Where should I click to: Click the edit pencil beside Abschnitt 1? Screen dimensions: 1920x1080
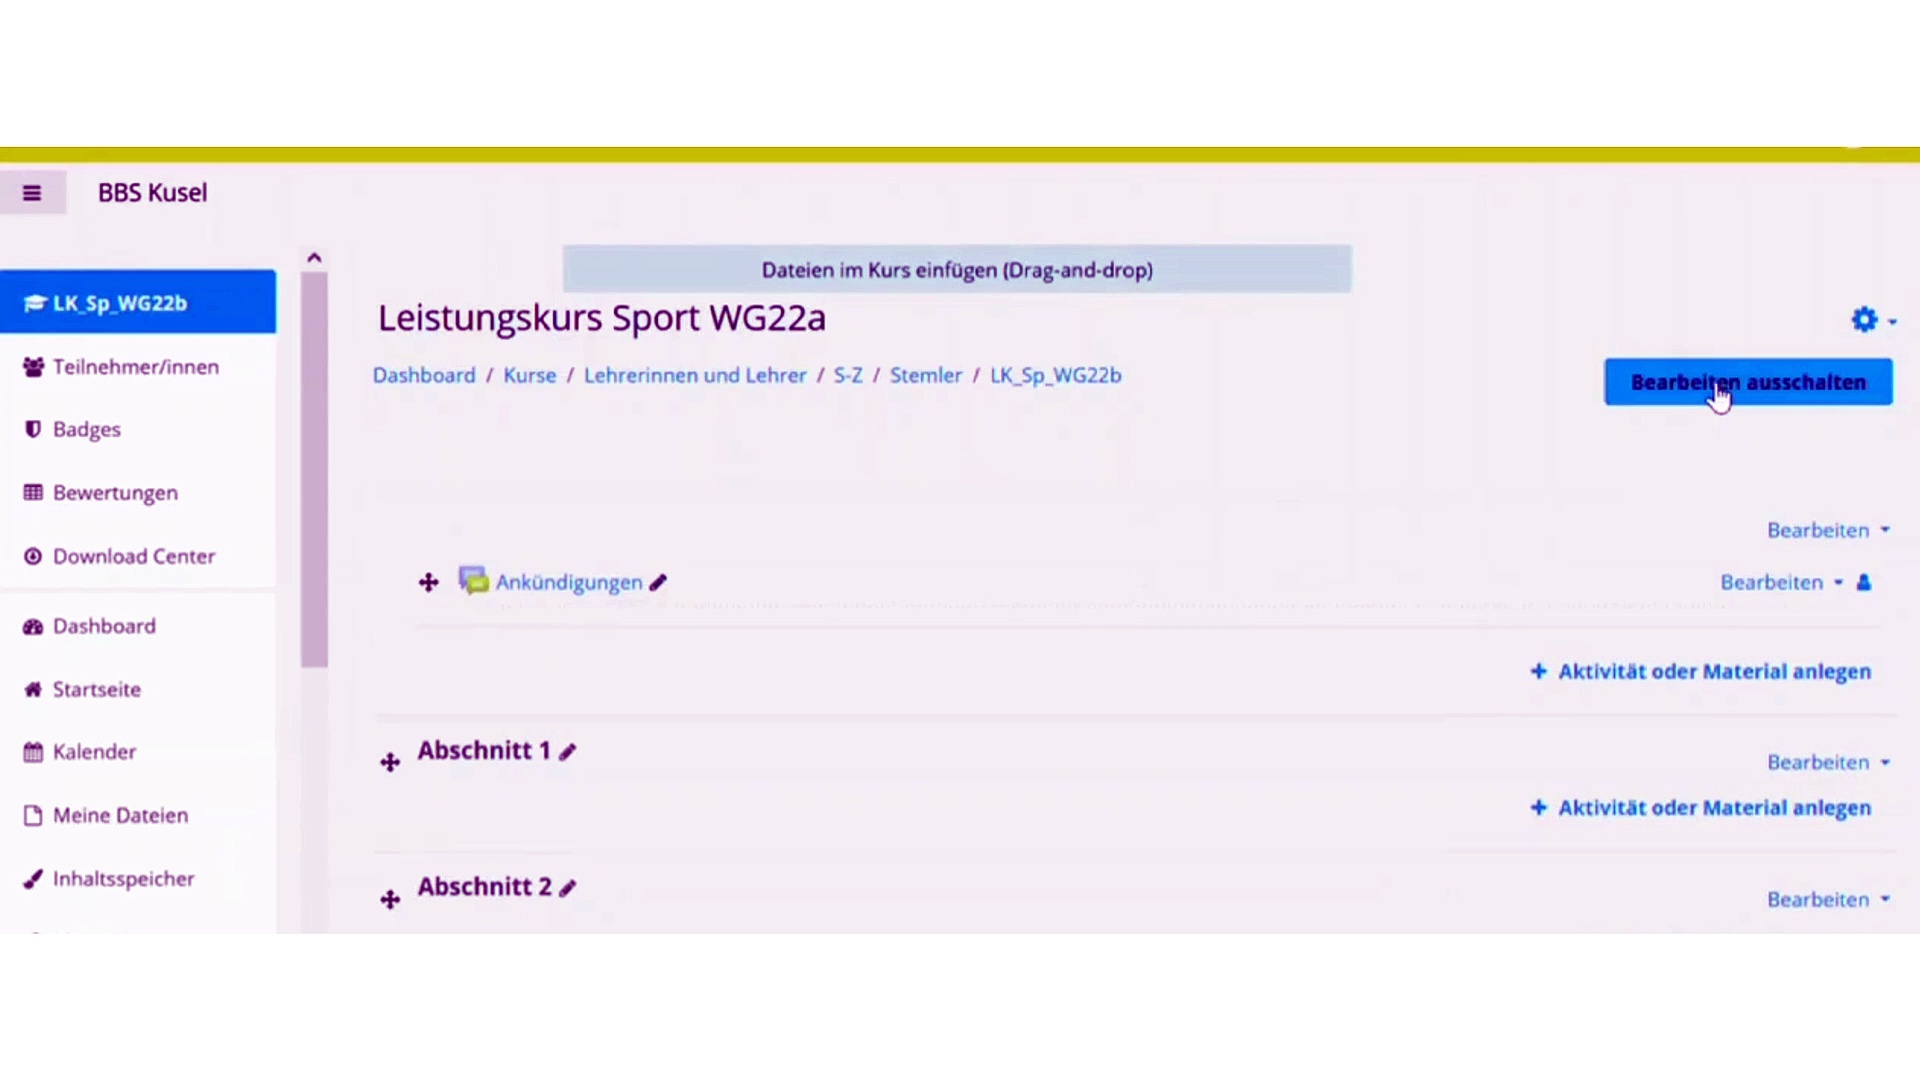coord(568,752)
